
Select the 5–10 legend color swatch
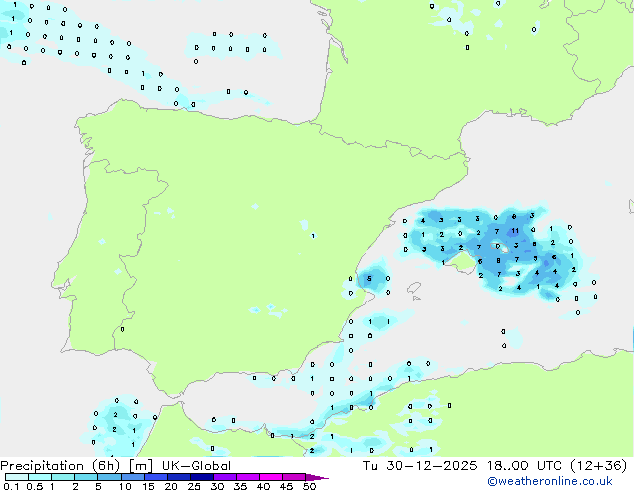click(x=109, y=477)
